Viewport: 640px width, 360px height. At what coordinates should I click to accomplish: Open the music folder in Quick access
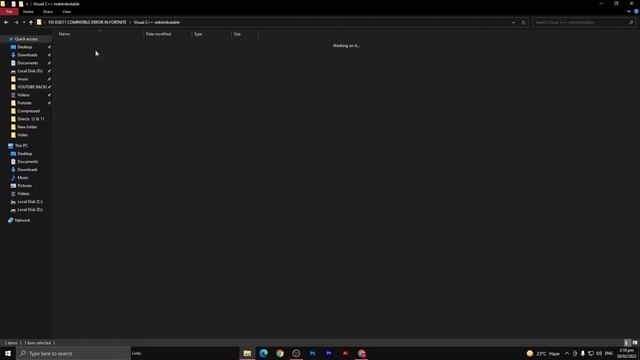(23, 79)
